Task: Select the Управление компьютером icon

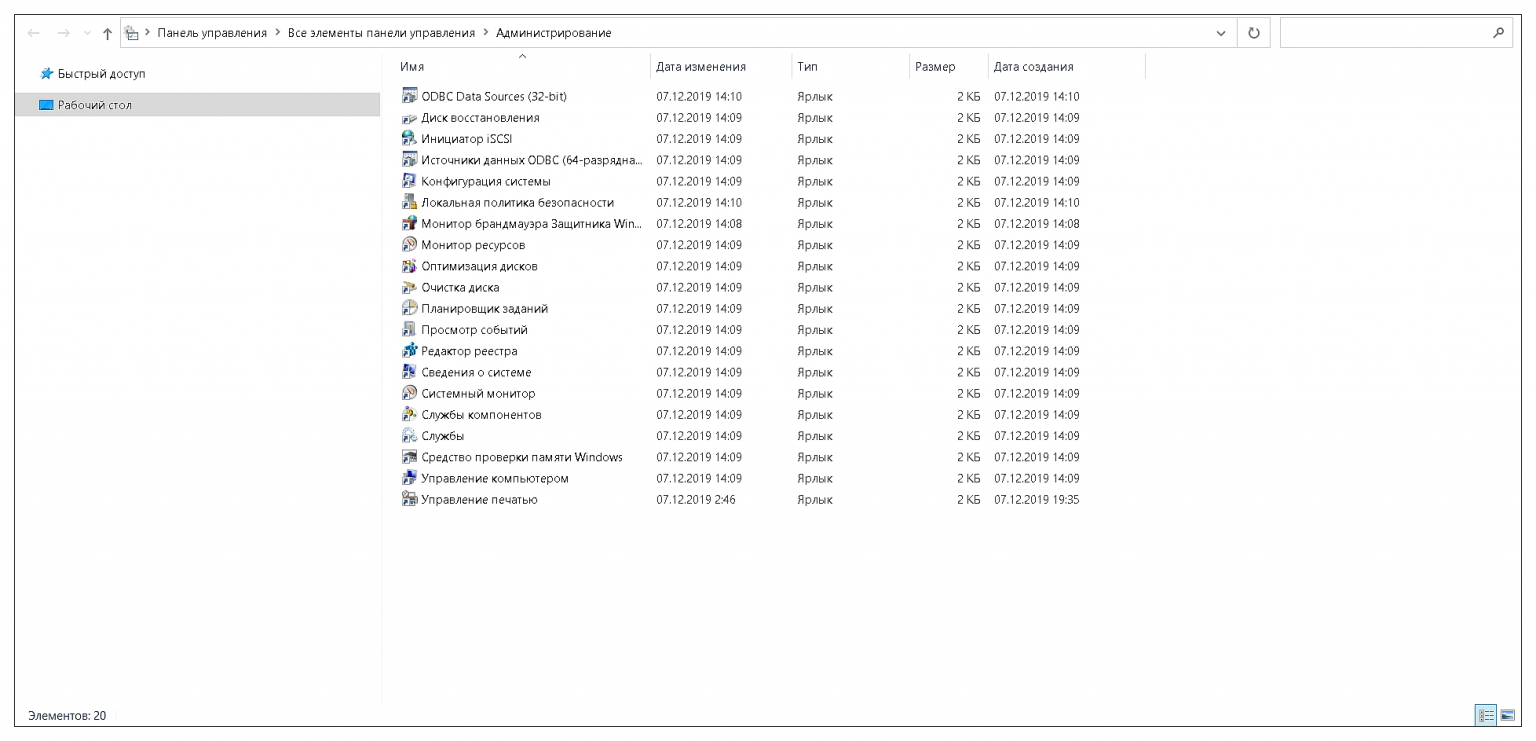Action: pos(408,479)
